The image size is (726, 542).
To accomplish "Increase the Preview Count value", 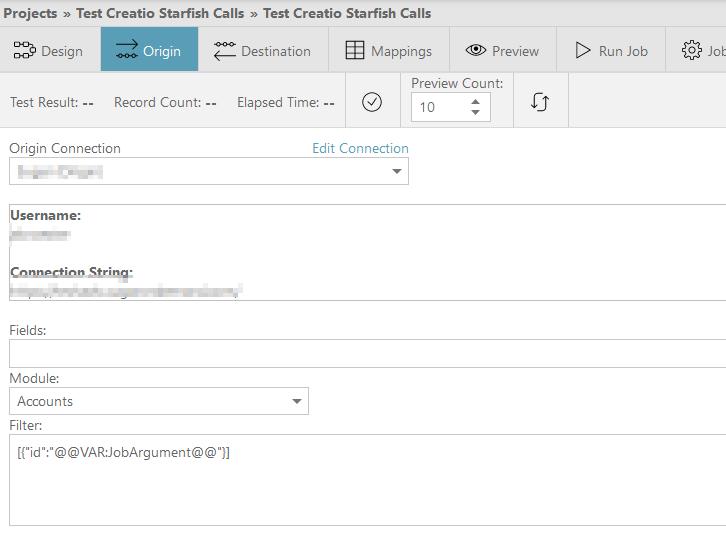I will coord(475,101).
